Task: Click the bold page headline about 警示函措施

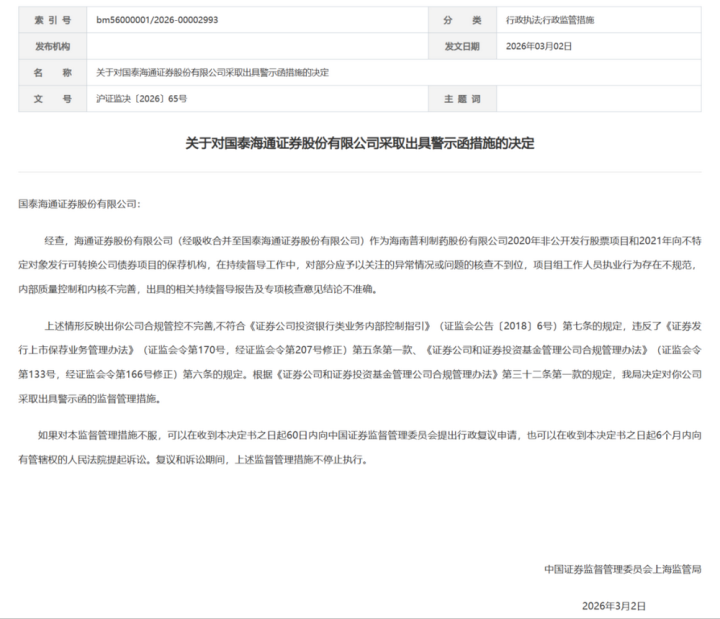Action: click(360, 143)
